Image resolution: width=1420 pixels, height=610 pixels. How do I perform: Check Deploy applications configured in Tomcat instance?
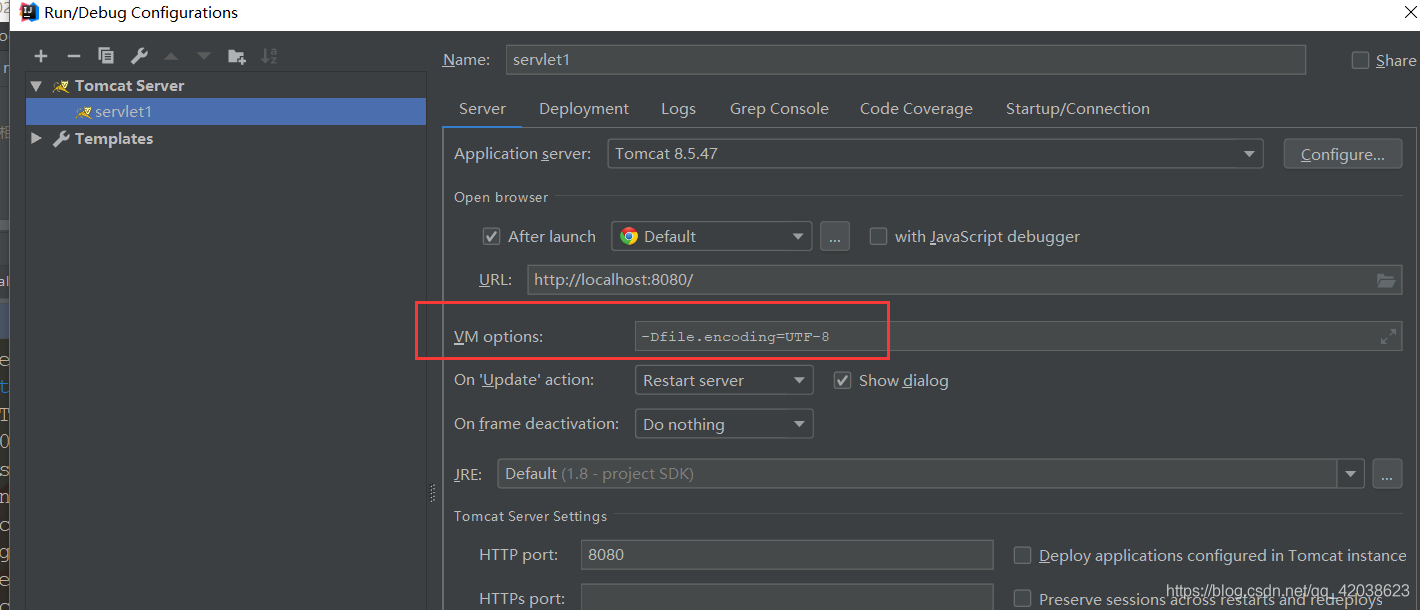(1022, 555)
